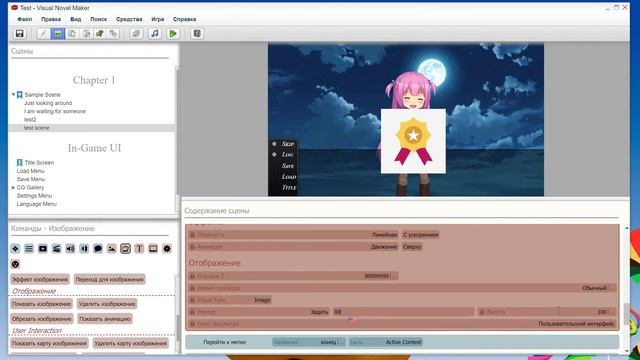Click the Save floppy disk toolbar icon
The height and width of the screenshot is (360, 640).
20,33
